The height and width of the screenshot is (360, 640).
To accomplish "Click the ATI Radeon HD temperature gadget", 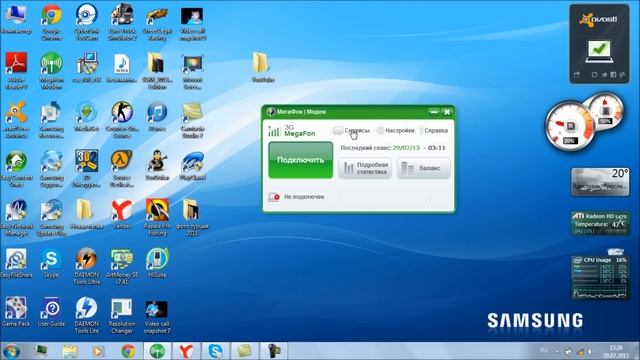I will click(600, 223).
